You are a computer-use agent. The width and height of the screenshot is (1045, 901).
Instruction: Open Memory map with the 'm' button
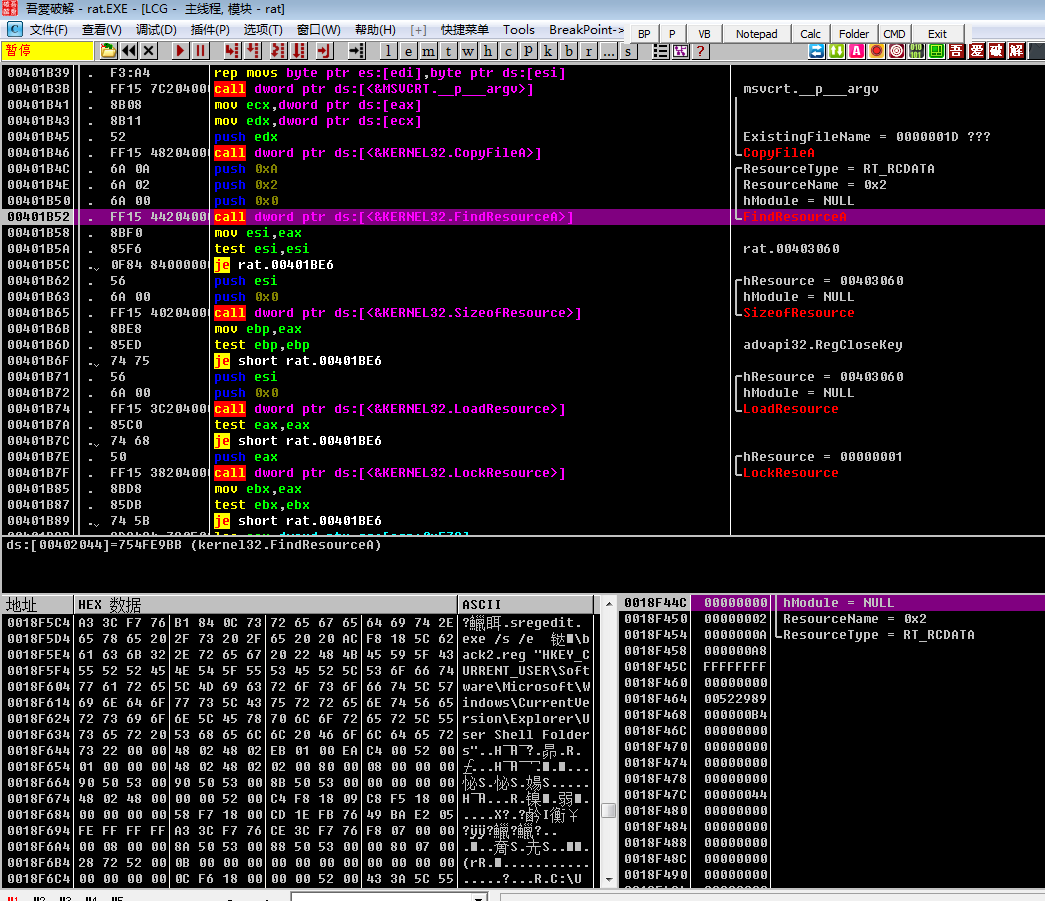[x=428, y=51]
